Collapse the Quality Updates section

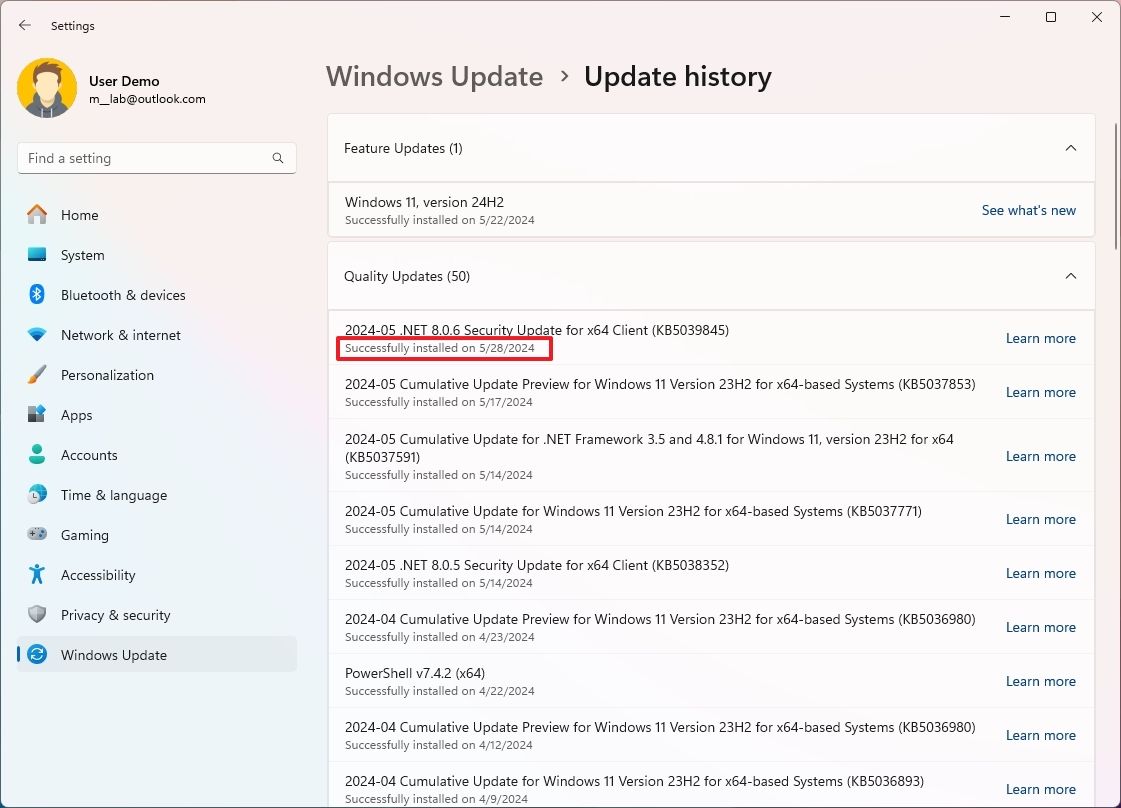coord(1070,276)
